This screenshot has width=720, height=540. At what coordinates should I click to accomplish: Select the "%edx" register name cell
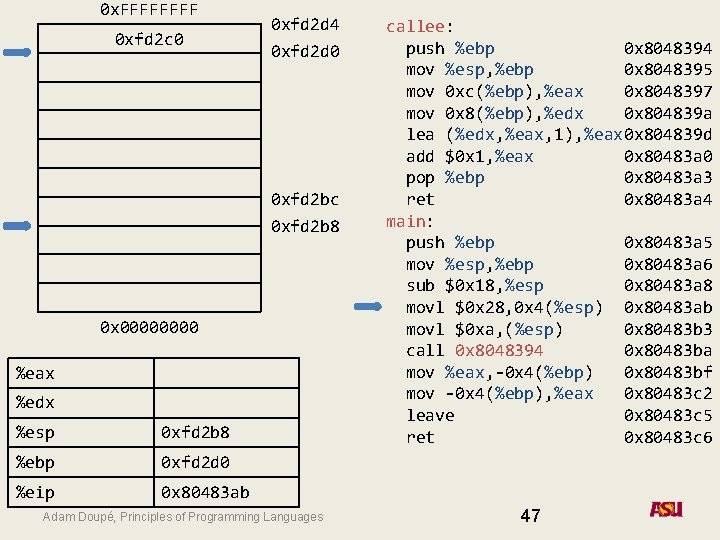tap(81, 402)
